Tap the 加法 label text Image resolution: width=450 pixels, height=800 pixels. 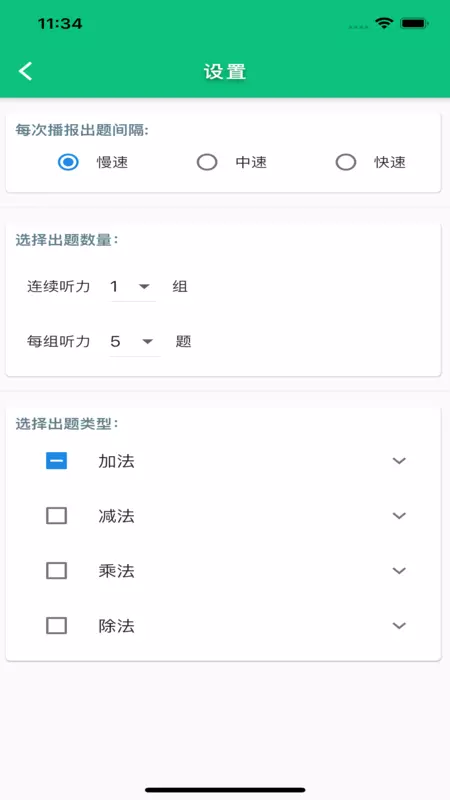click(x=116, y=461)
